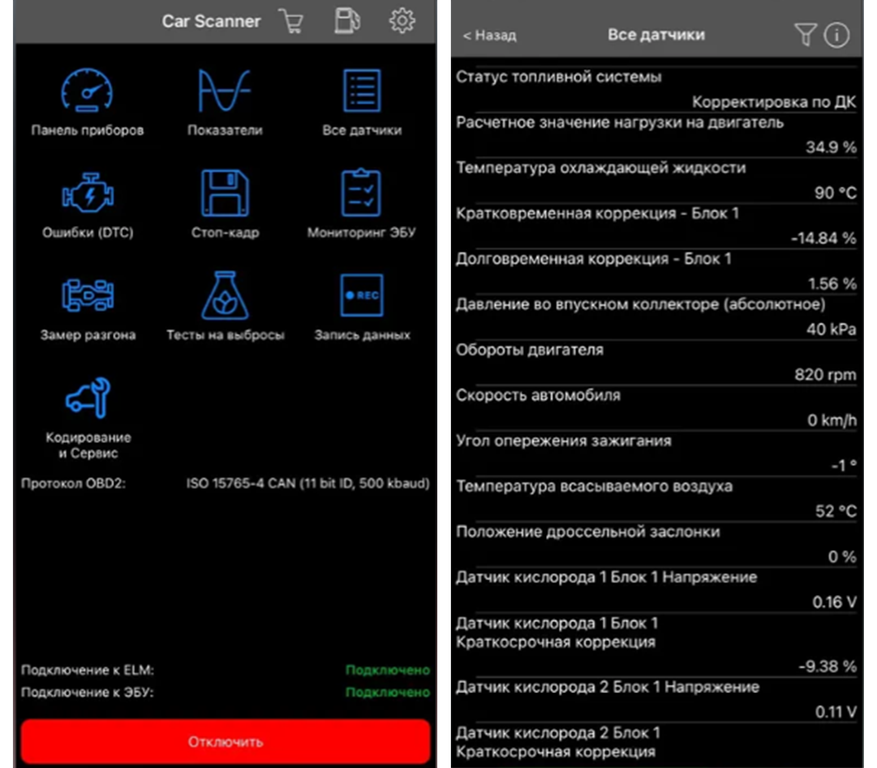Select Расчетное значение нагрузки на двигатель row
877x768 pixels.
[656, 135]
